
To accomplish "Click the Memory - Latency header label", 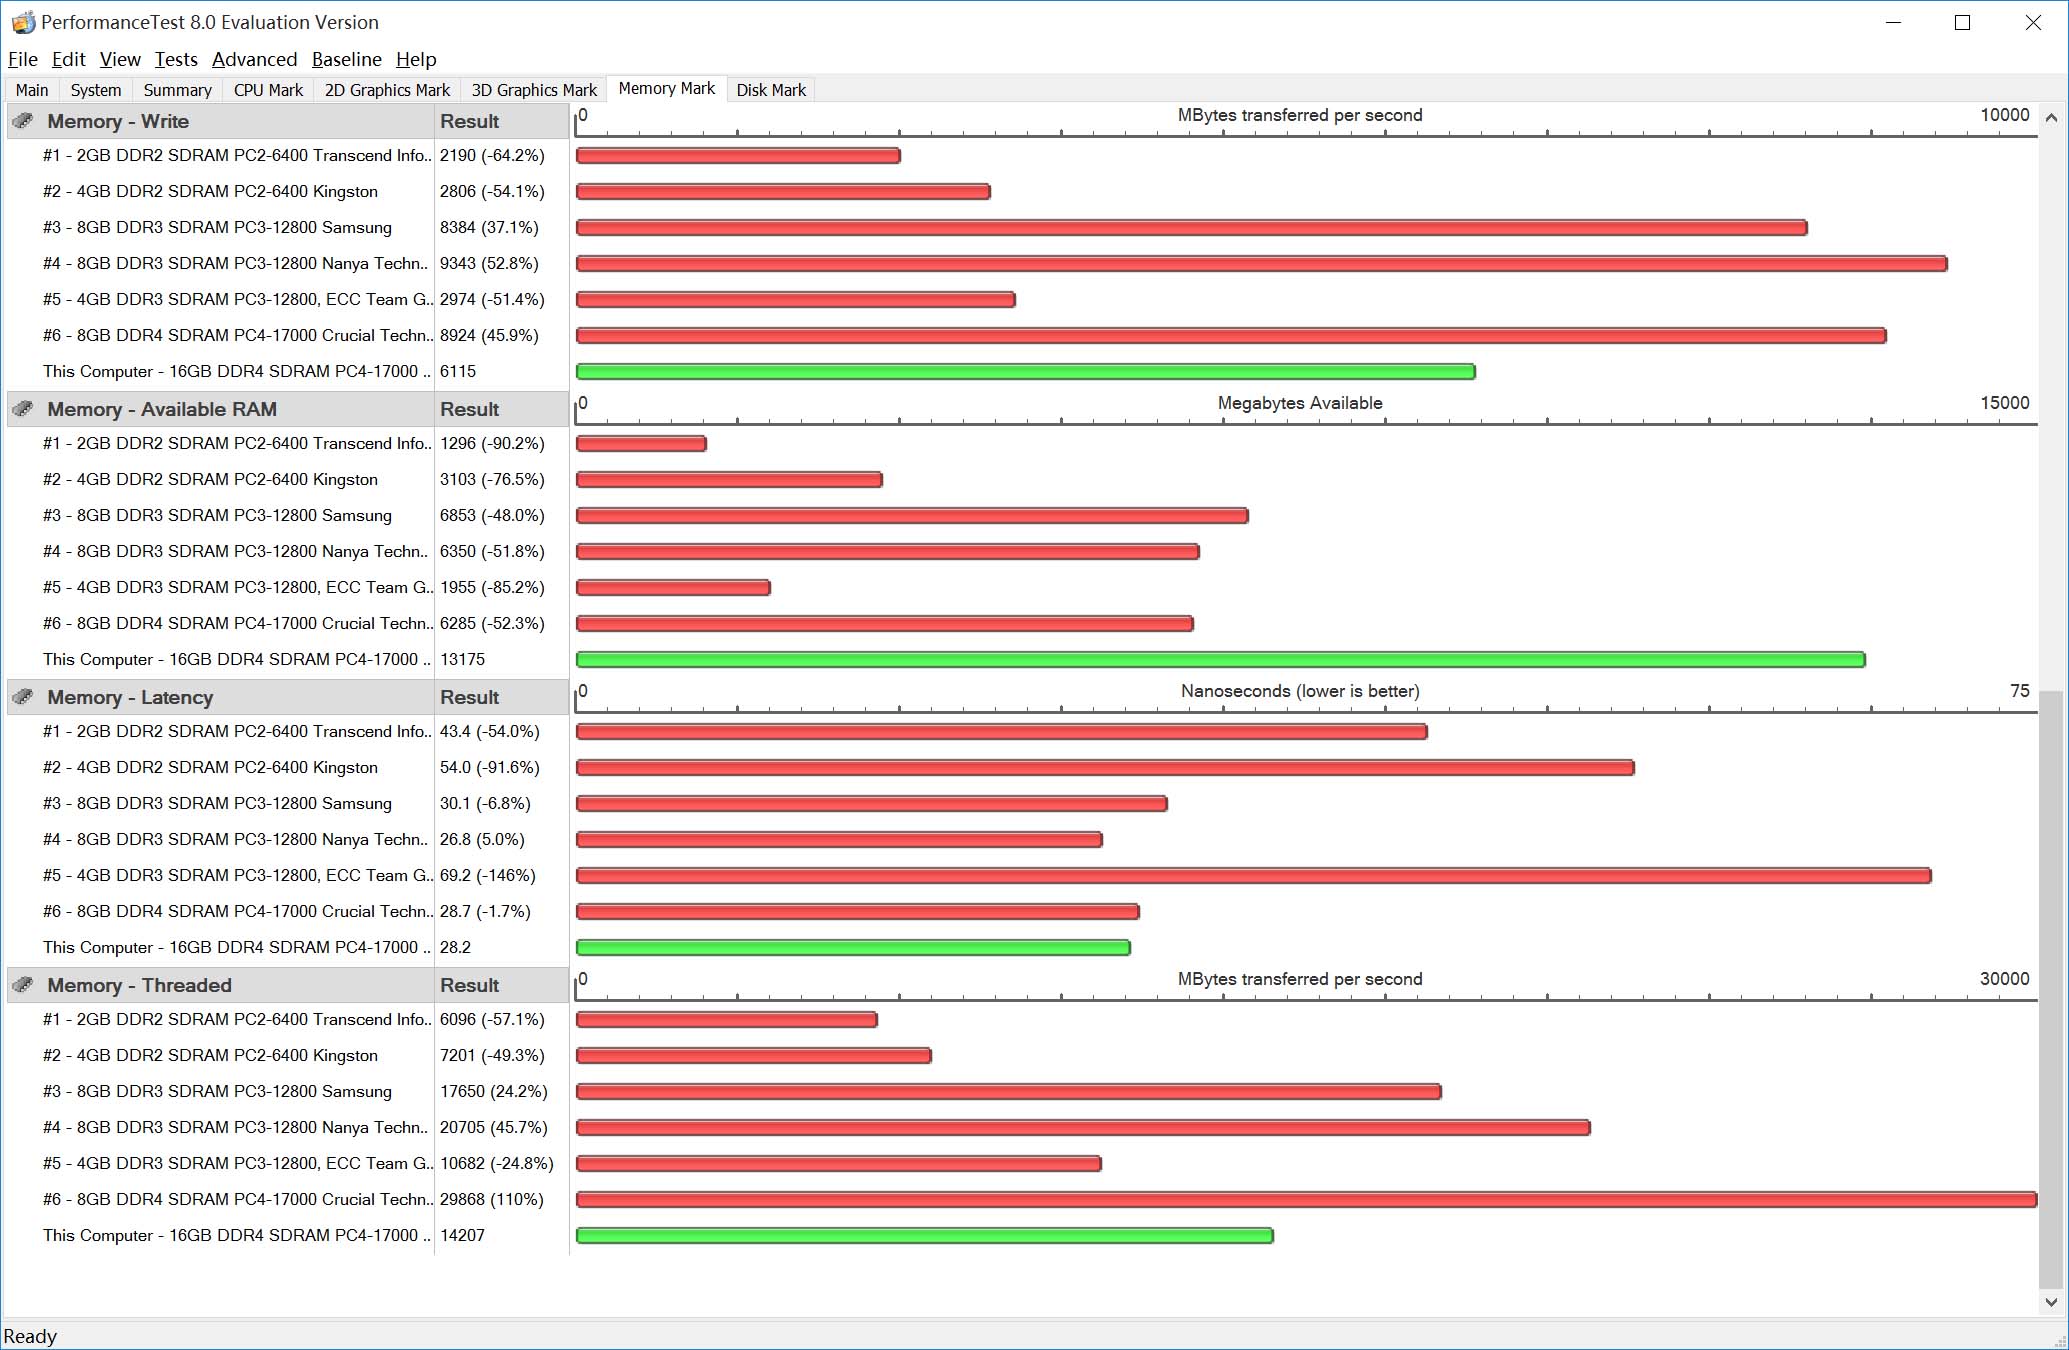I will (x=130, y=697).
